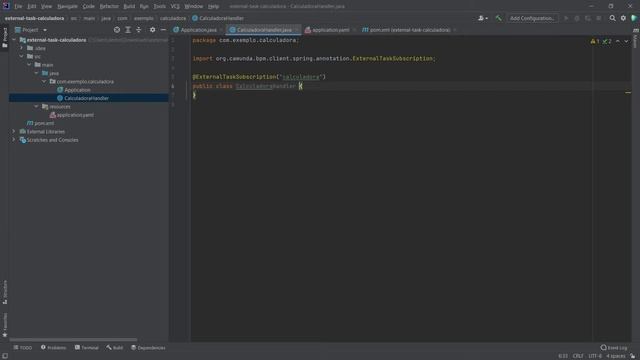
Task: Open the Terminal tool window
Action: pos(87,348)
